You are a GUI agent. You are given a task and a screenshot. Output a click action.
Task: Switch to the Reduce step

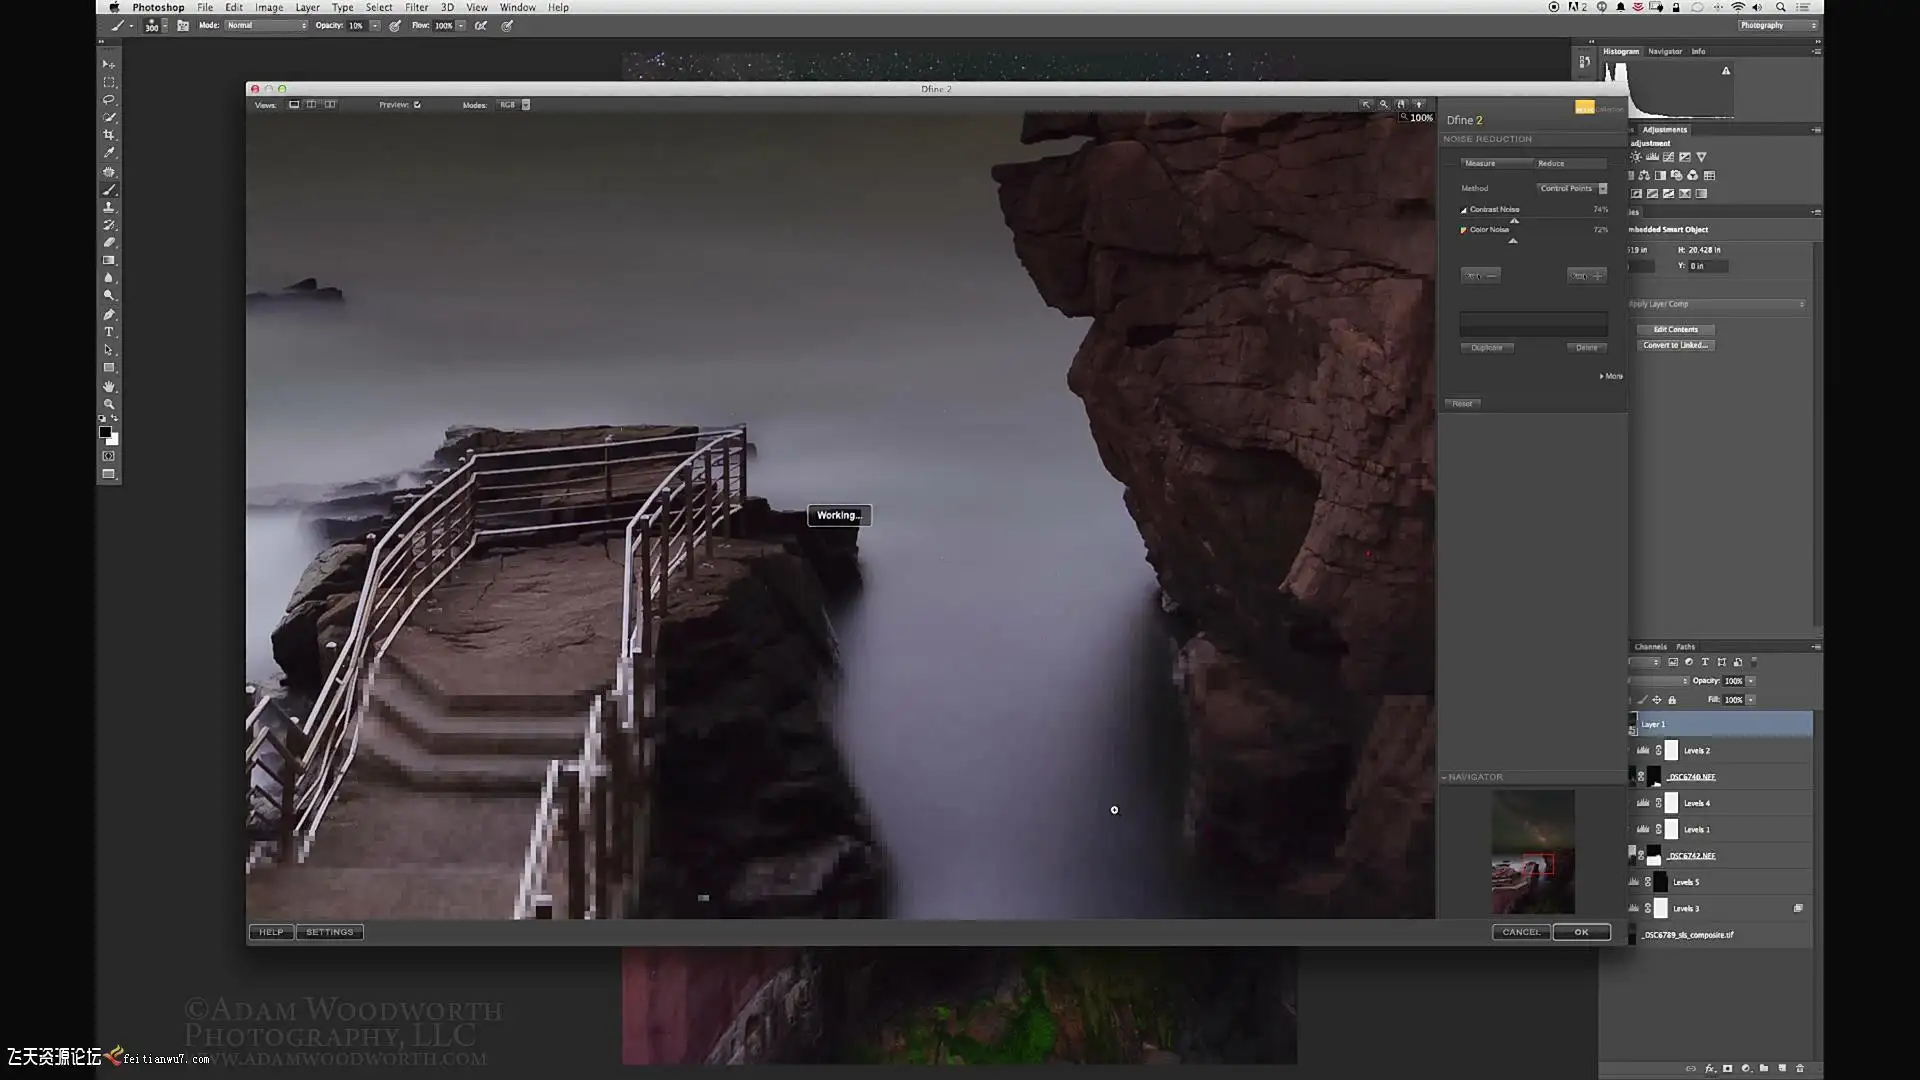point(1552,163)
